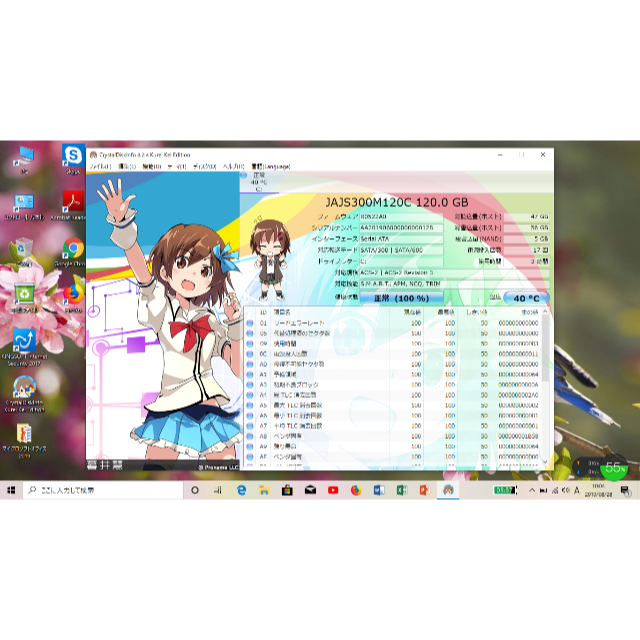Open File Explorer from the taskbar
Screen dimensions: 640x640
coord(264,490)
